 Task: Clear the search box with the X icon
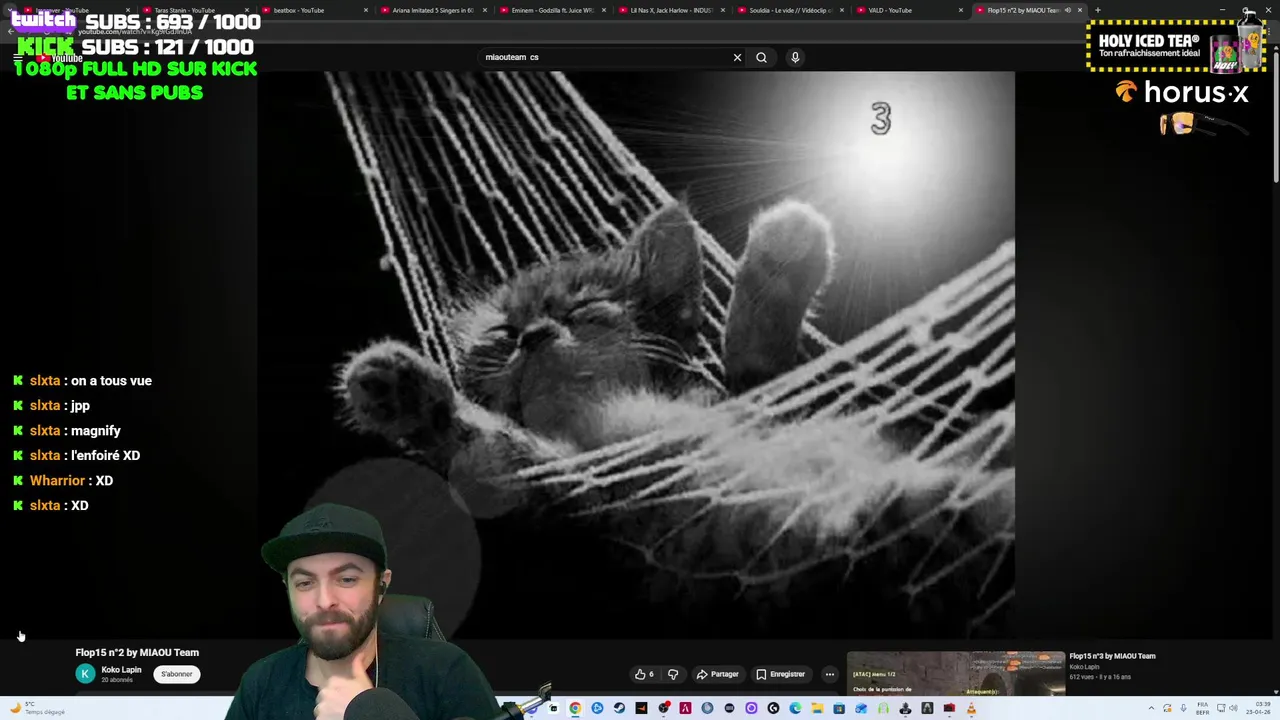point(737,57)
